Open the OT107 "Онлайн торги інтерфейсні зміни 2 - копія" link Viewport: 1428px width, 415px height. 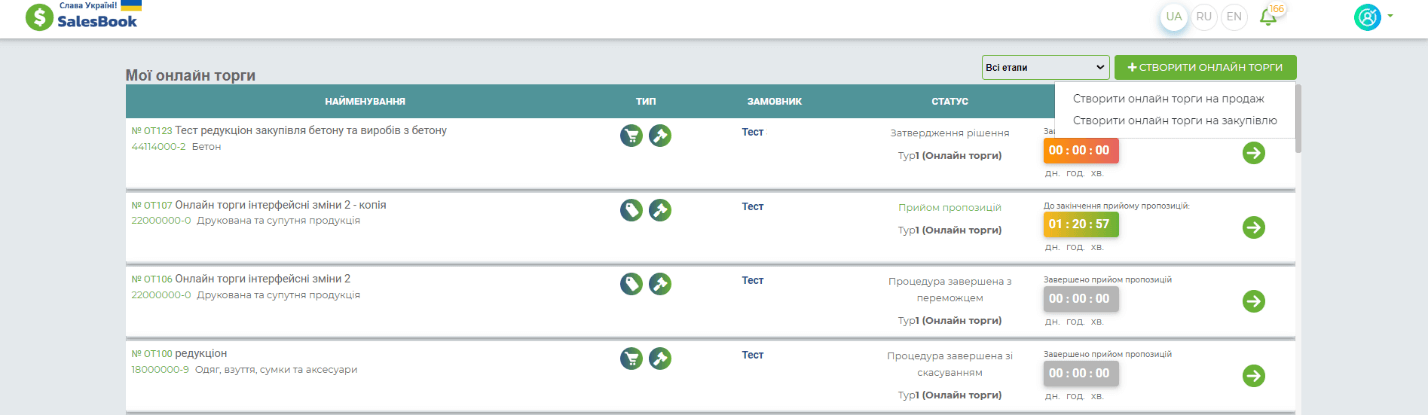281,205
